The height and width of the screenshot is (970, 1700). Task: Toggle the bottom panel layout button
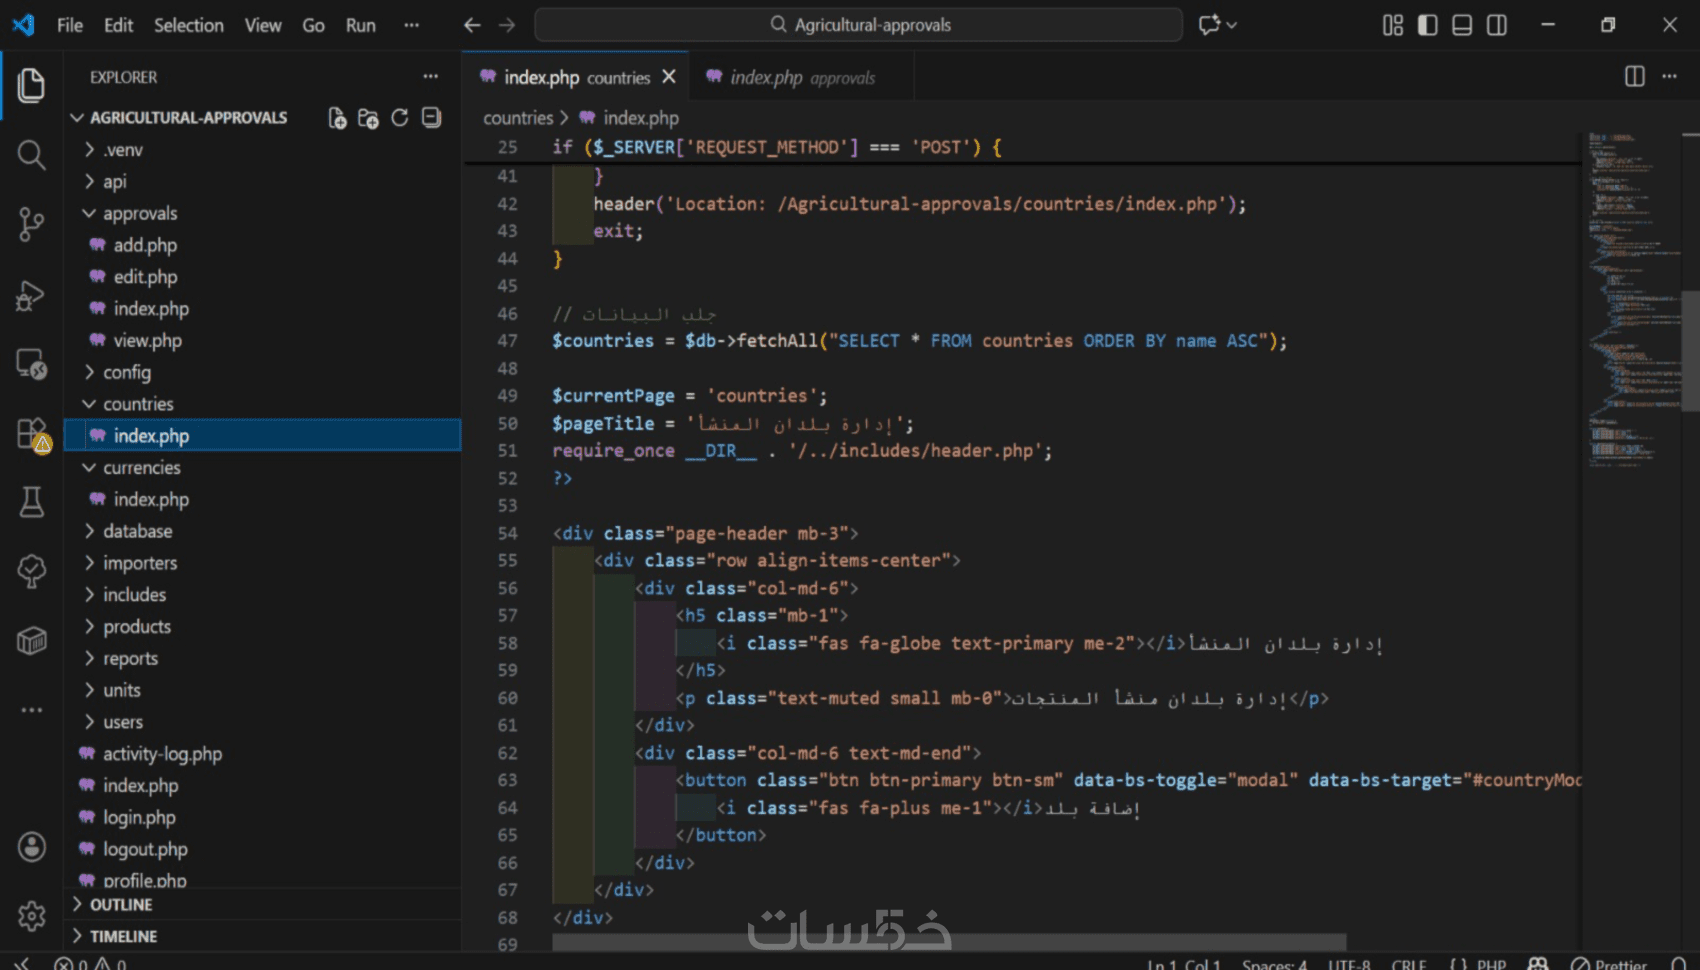(1462, 25)
